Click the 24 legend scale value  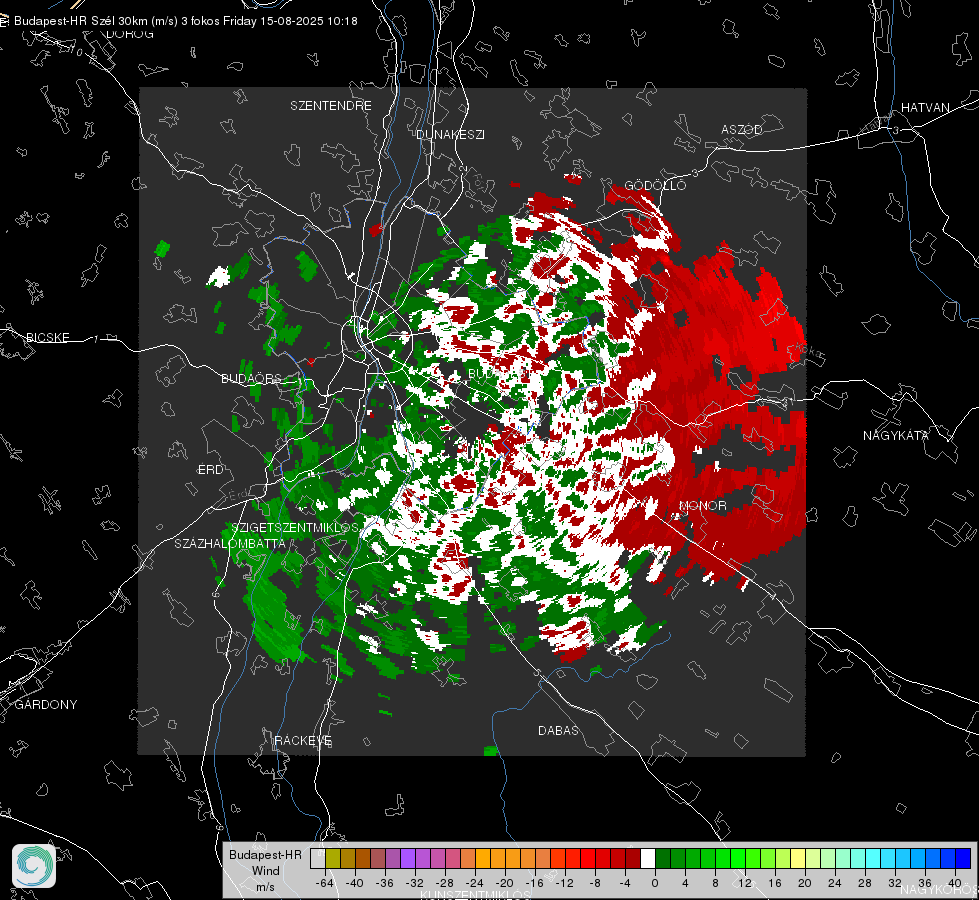(x=835, y=883)
